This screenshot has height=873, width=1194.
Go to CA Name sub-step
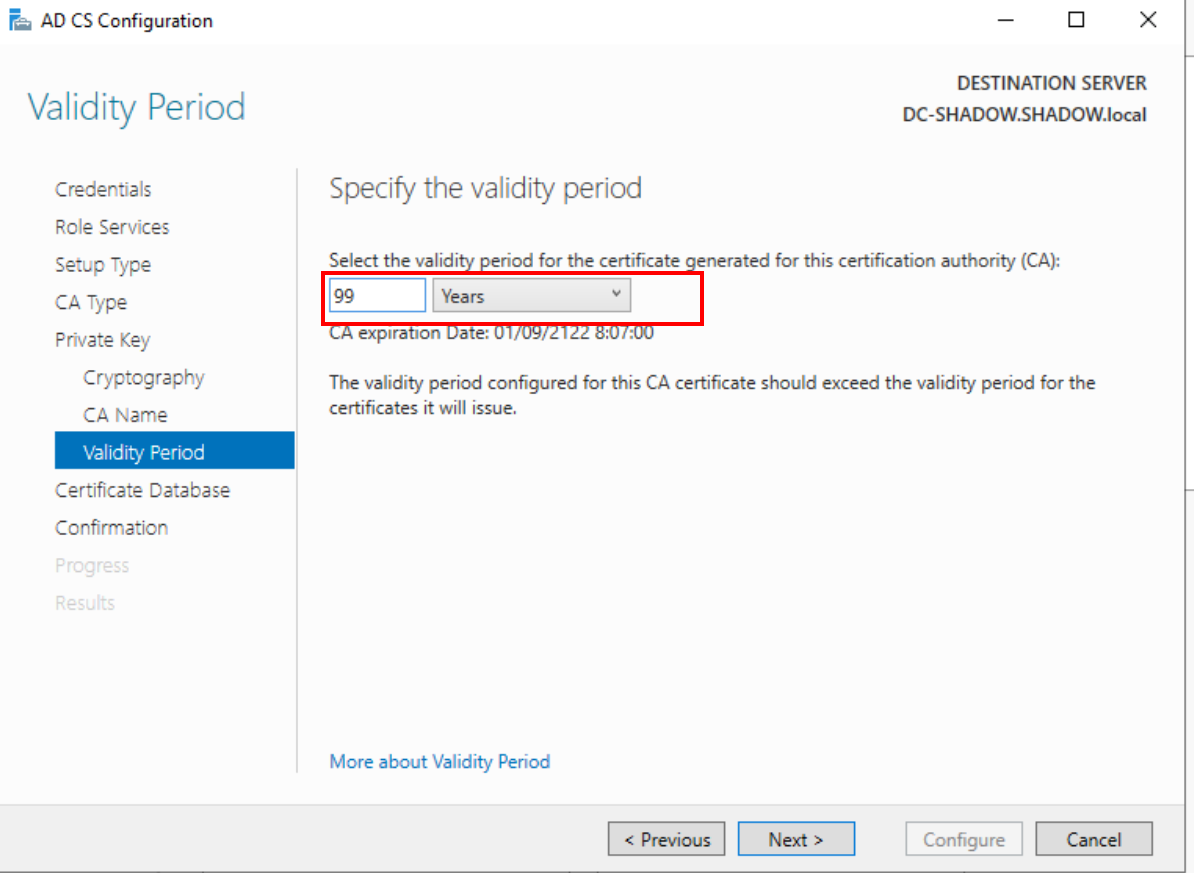coord(125,415)
